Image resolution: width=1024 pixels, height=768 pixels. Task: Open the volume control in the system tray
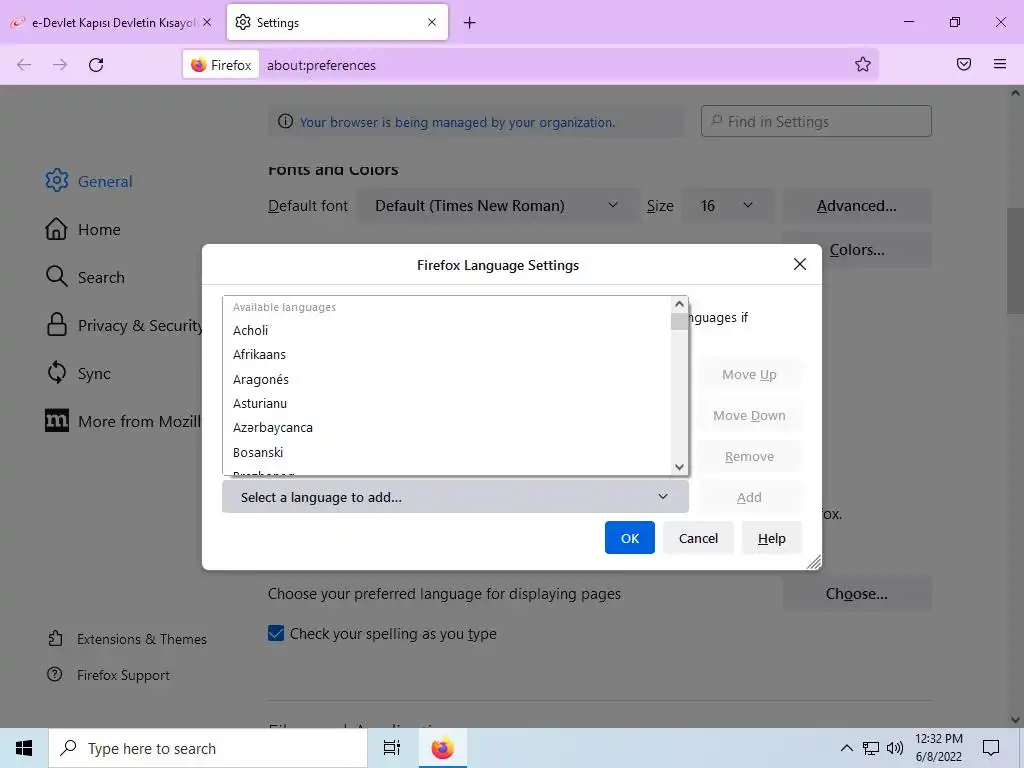[x=895, y=748]
